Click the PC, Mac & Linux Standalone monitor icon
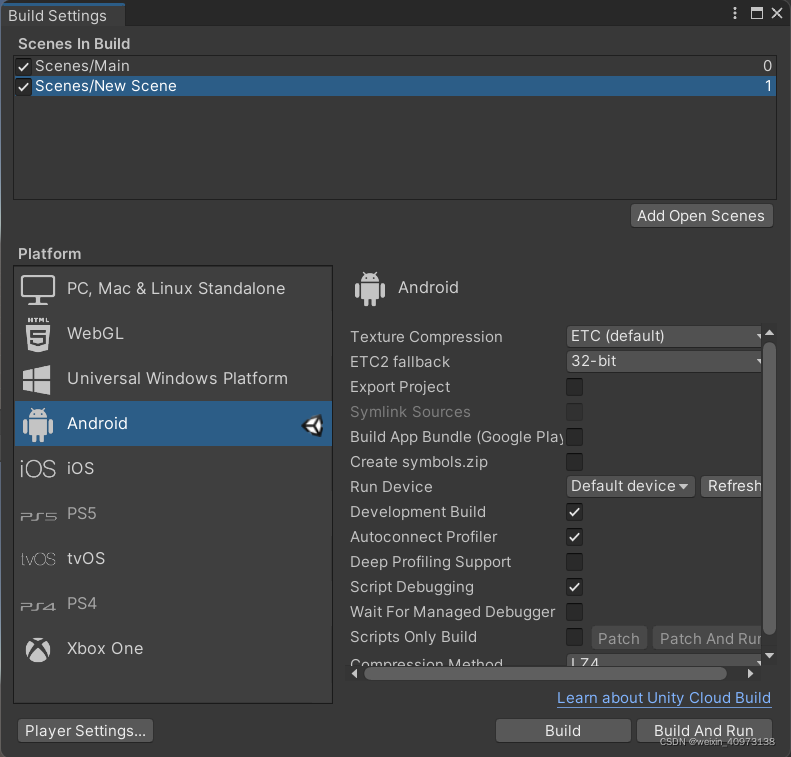Screen dimensions: 791x757 pos(37,289)
